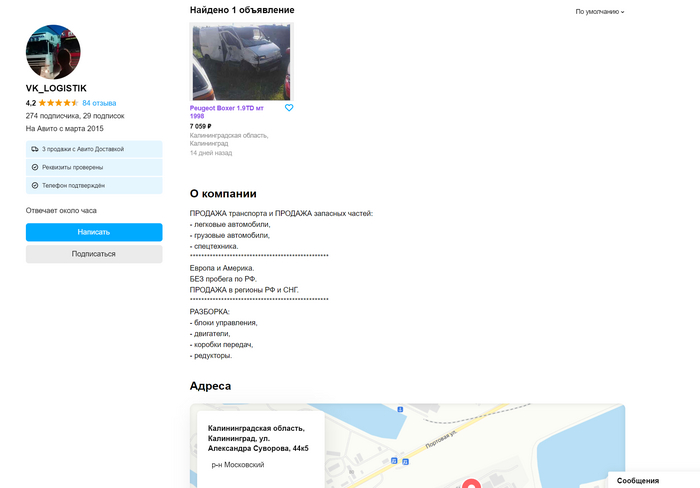This screenshot has width=700, height=488.
Task: Click the Реквизиты проверены badge text
Action: 72,167
